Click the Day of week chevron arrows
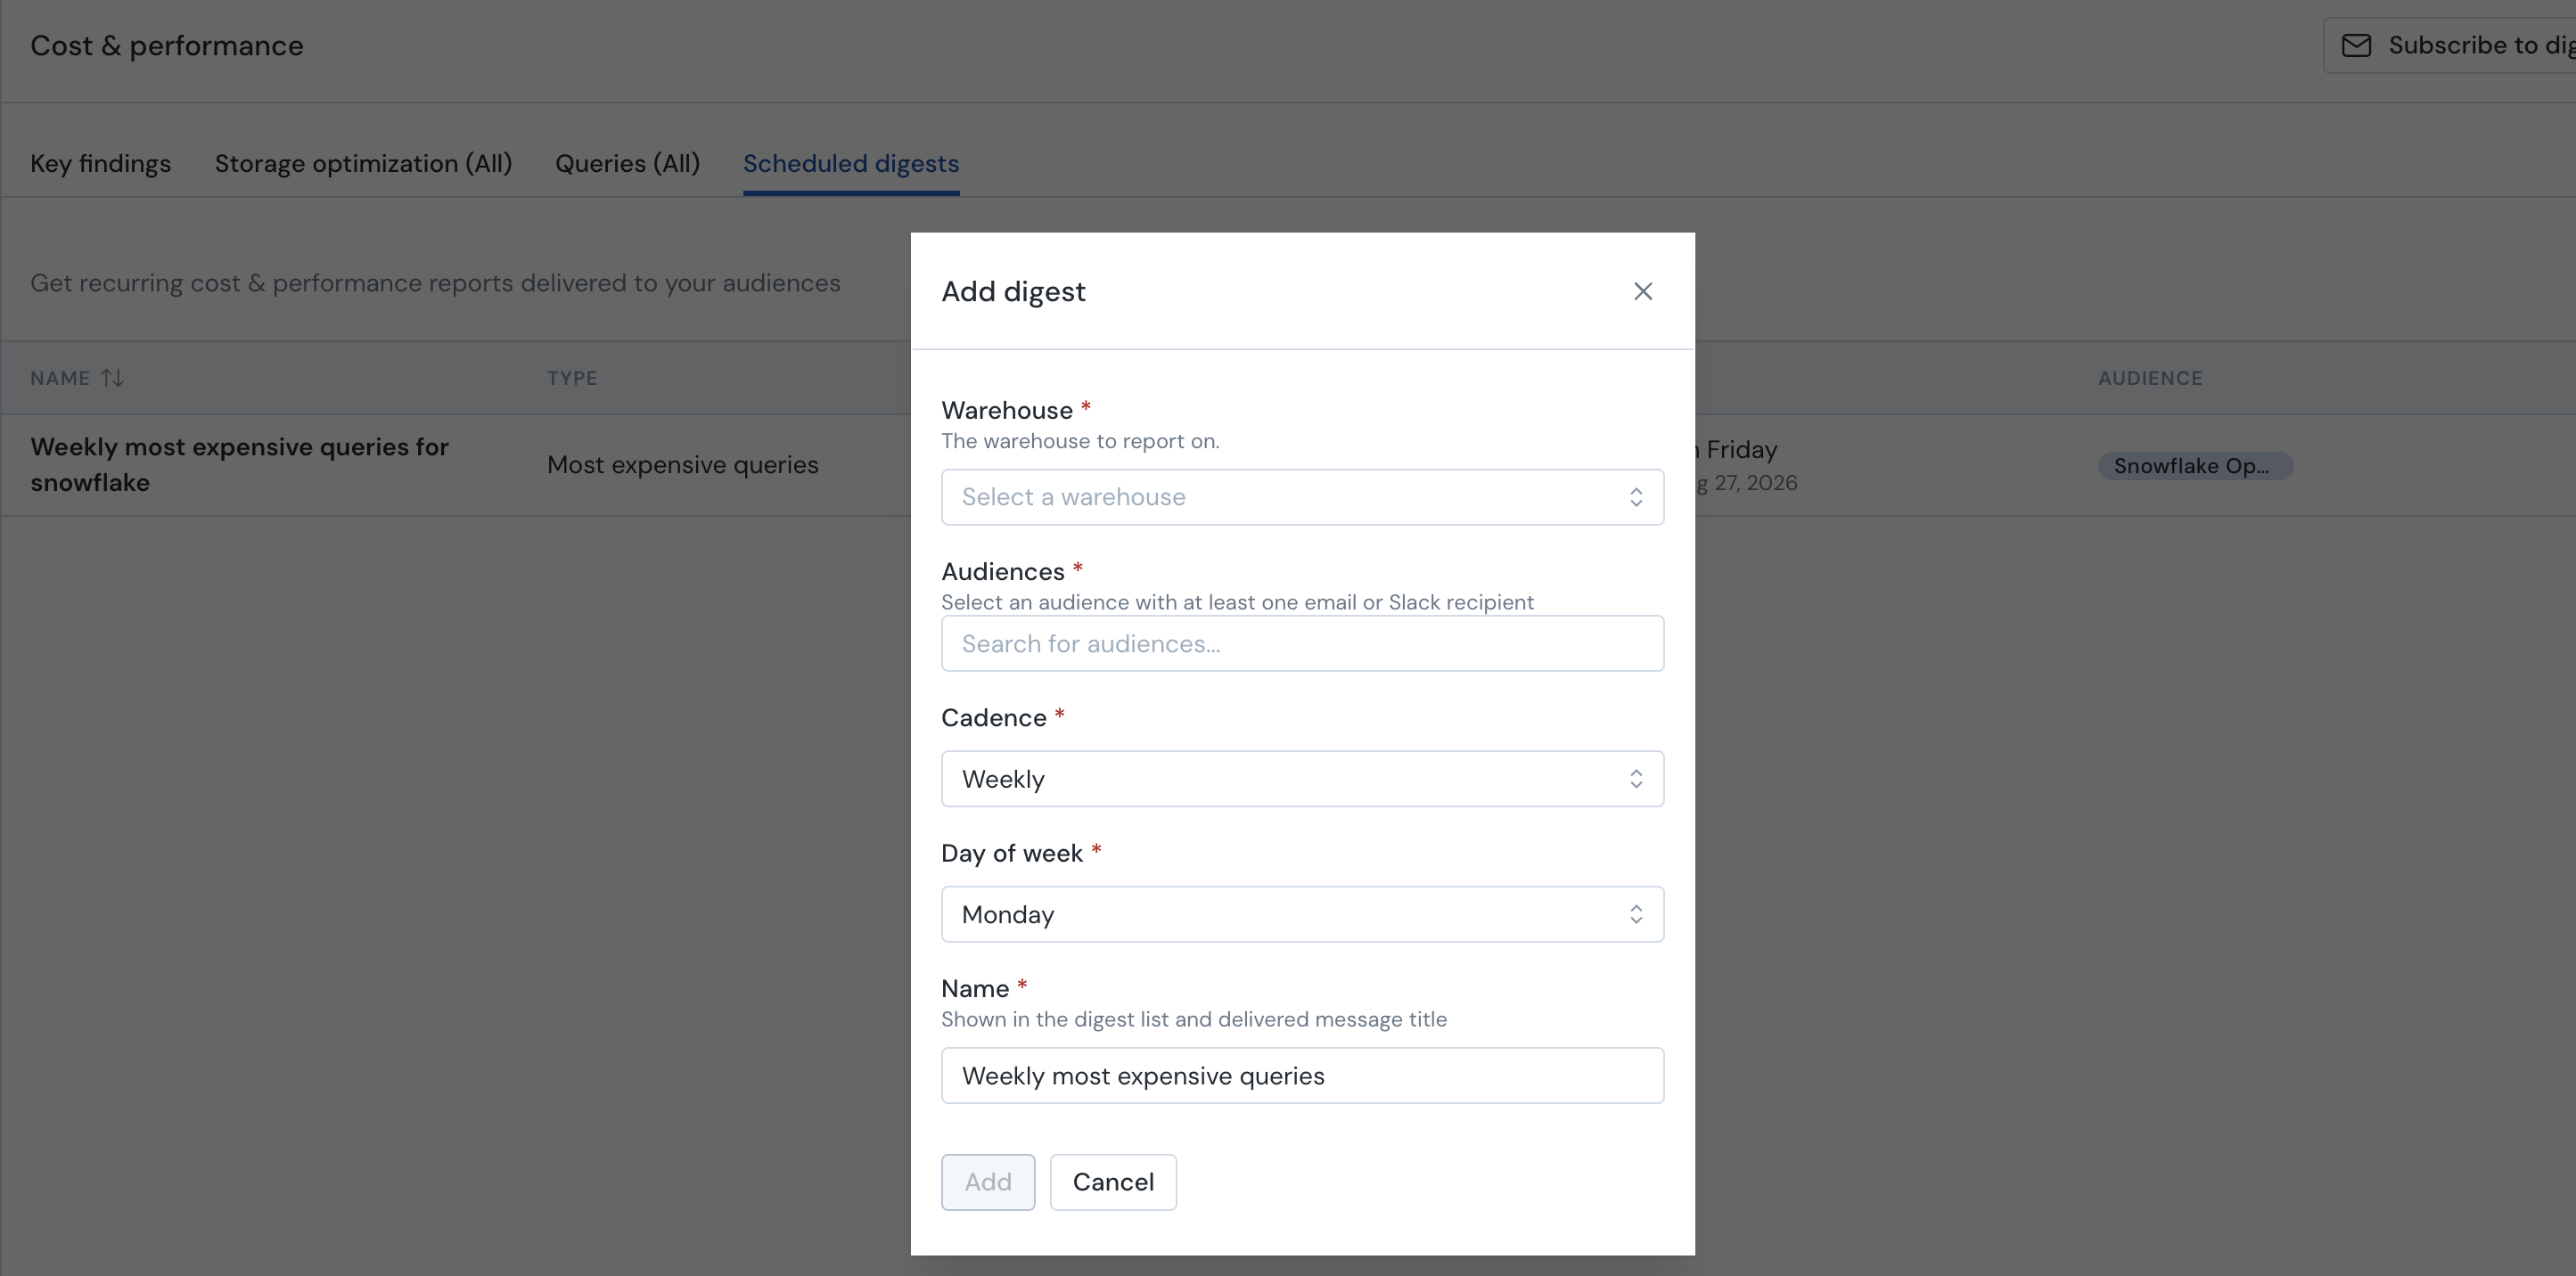Image resolution: width=2576 pixels, height=1276 pixels. click(1635, 914)
